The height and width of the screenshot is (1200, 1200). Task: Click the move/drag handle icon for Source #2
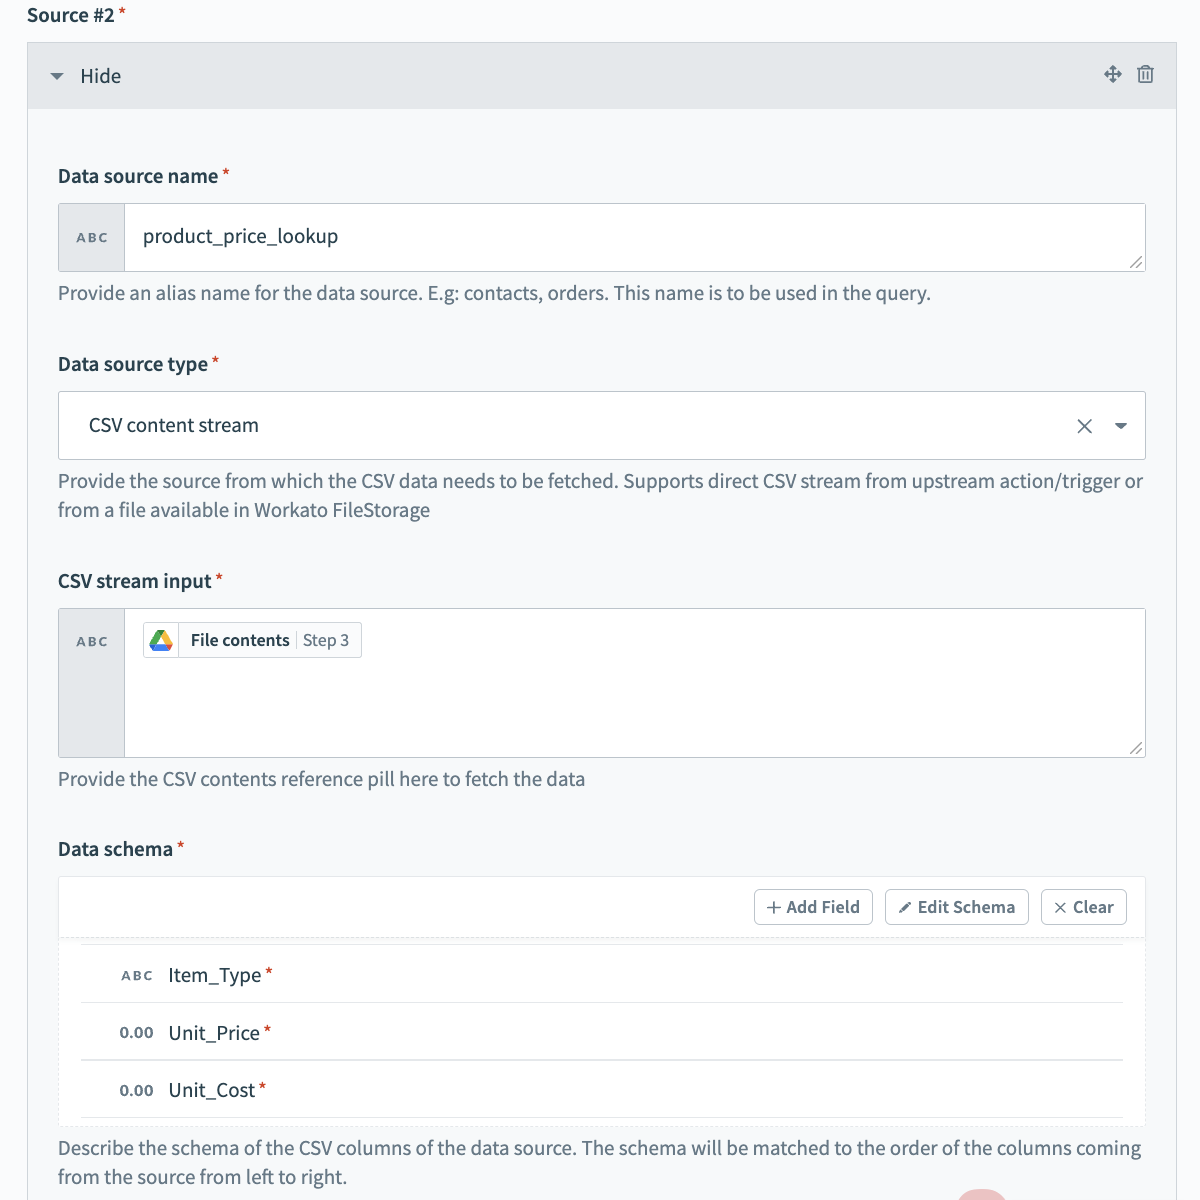[1112, 75]
